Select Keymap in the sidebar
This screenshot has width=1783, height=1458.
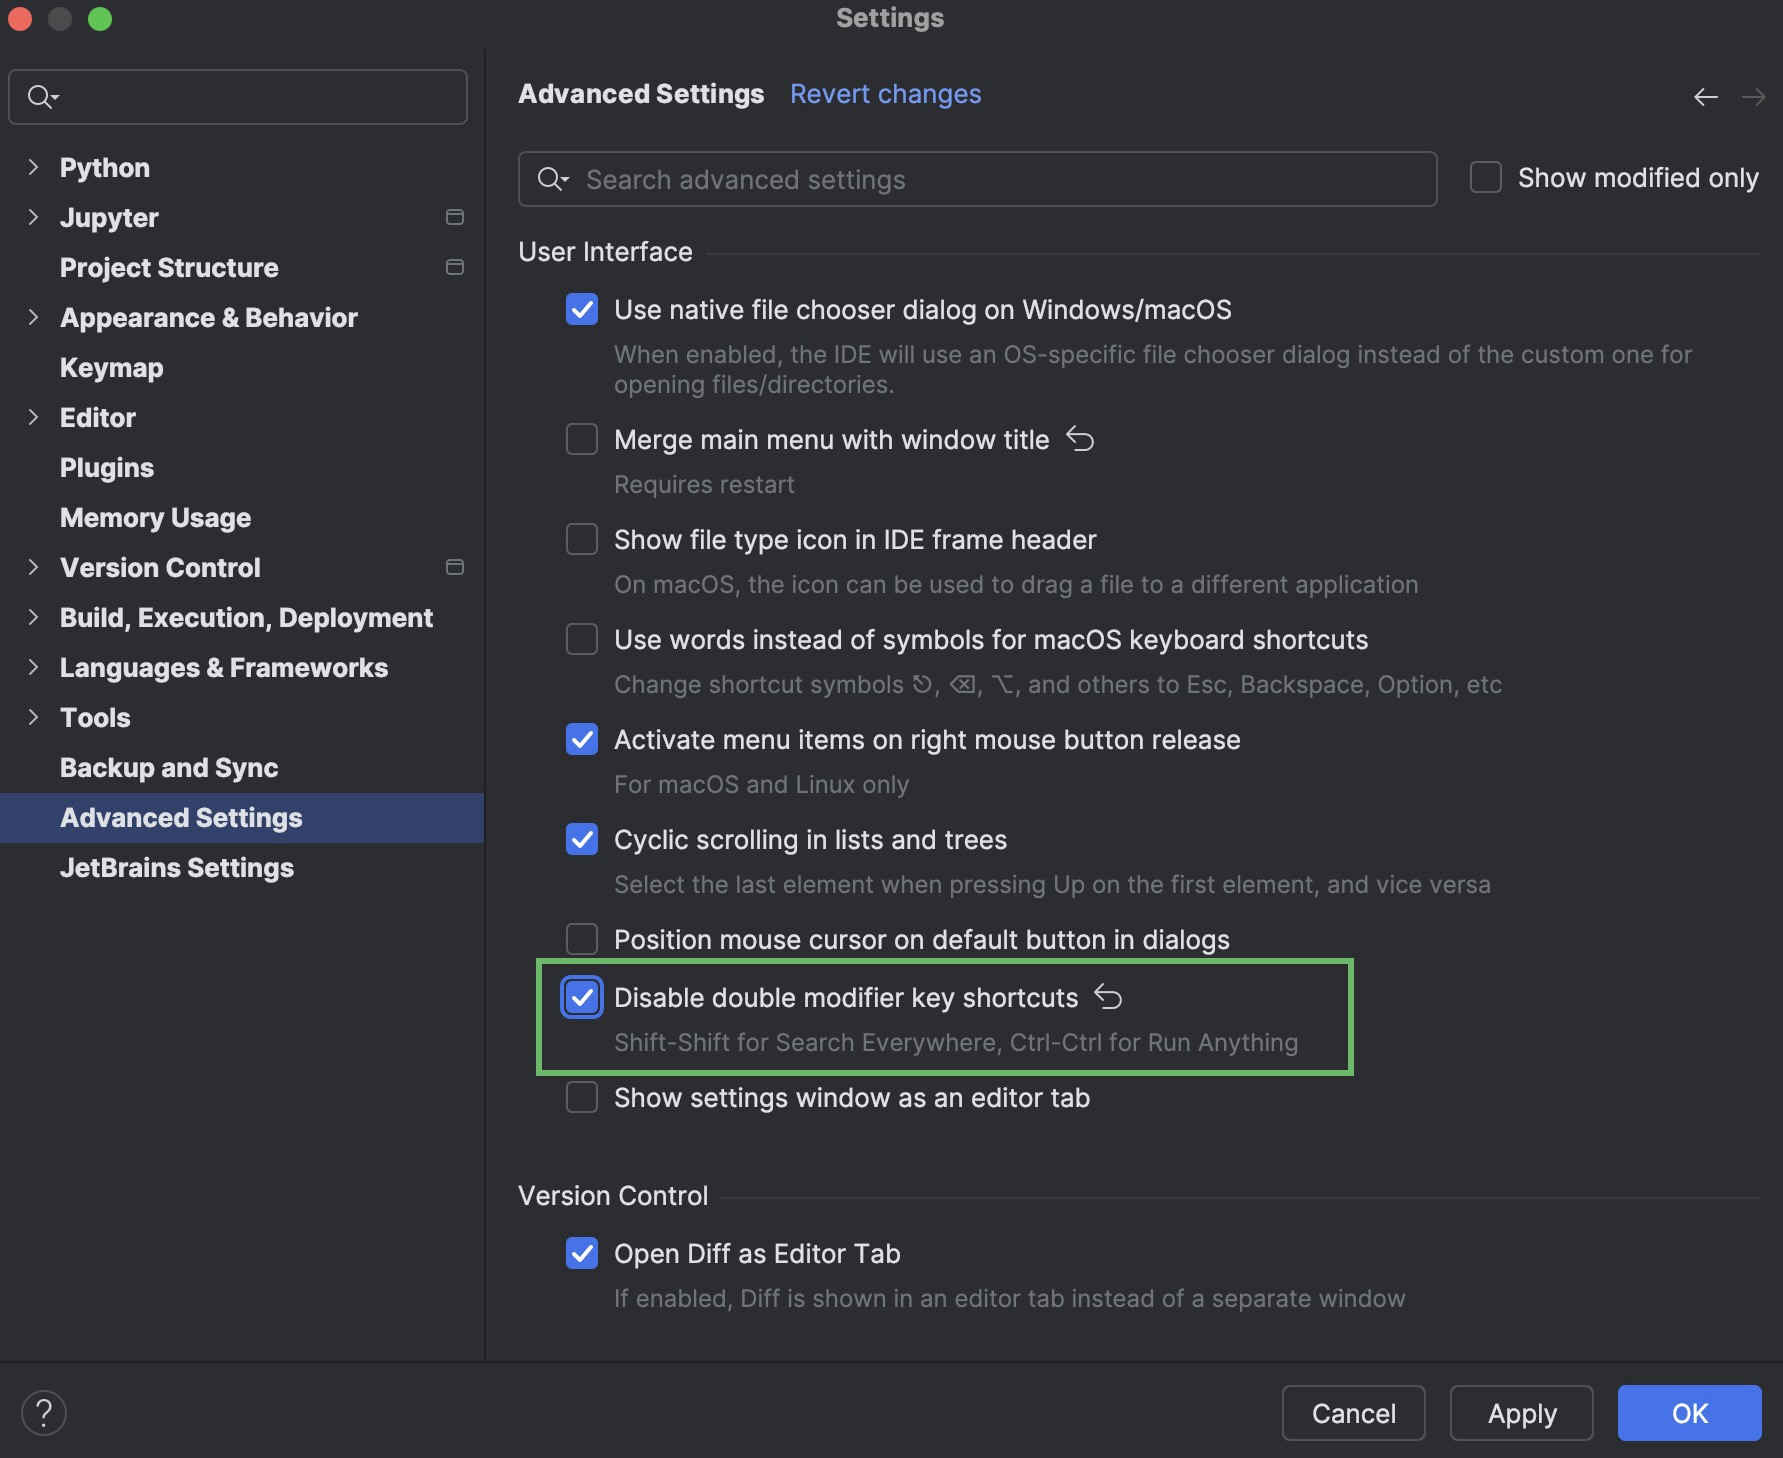click(x=111, y=367)
